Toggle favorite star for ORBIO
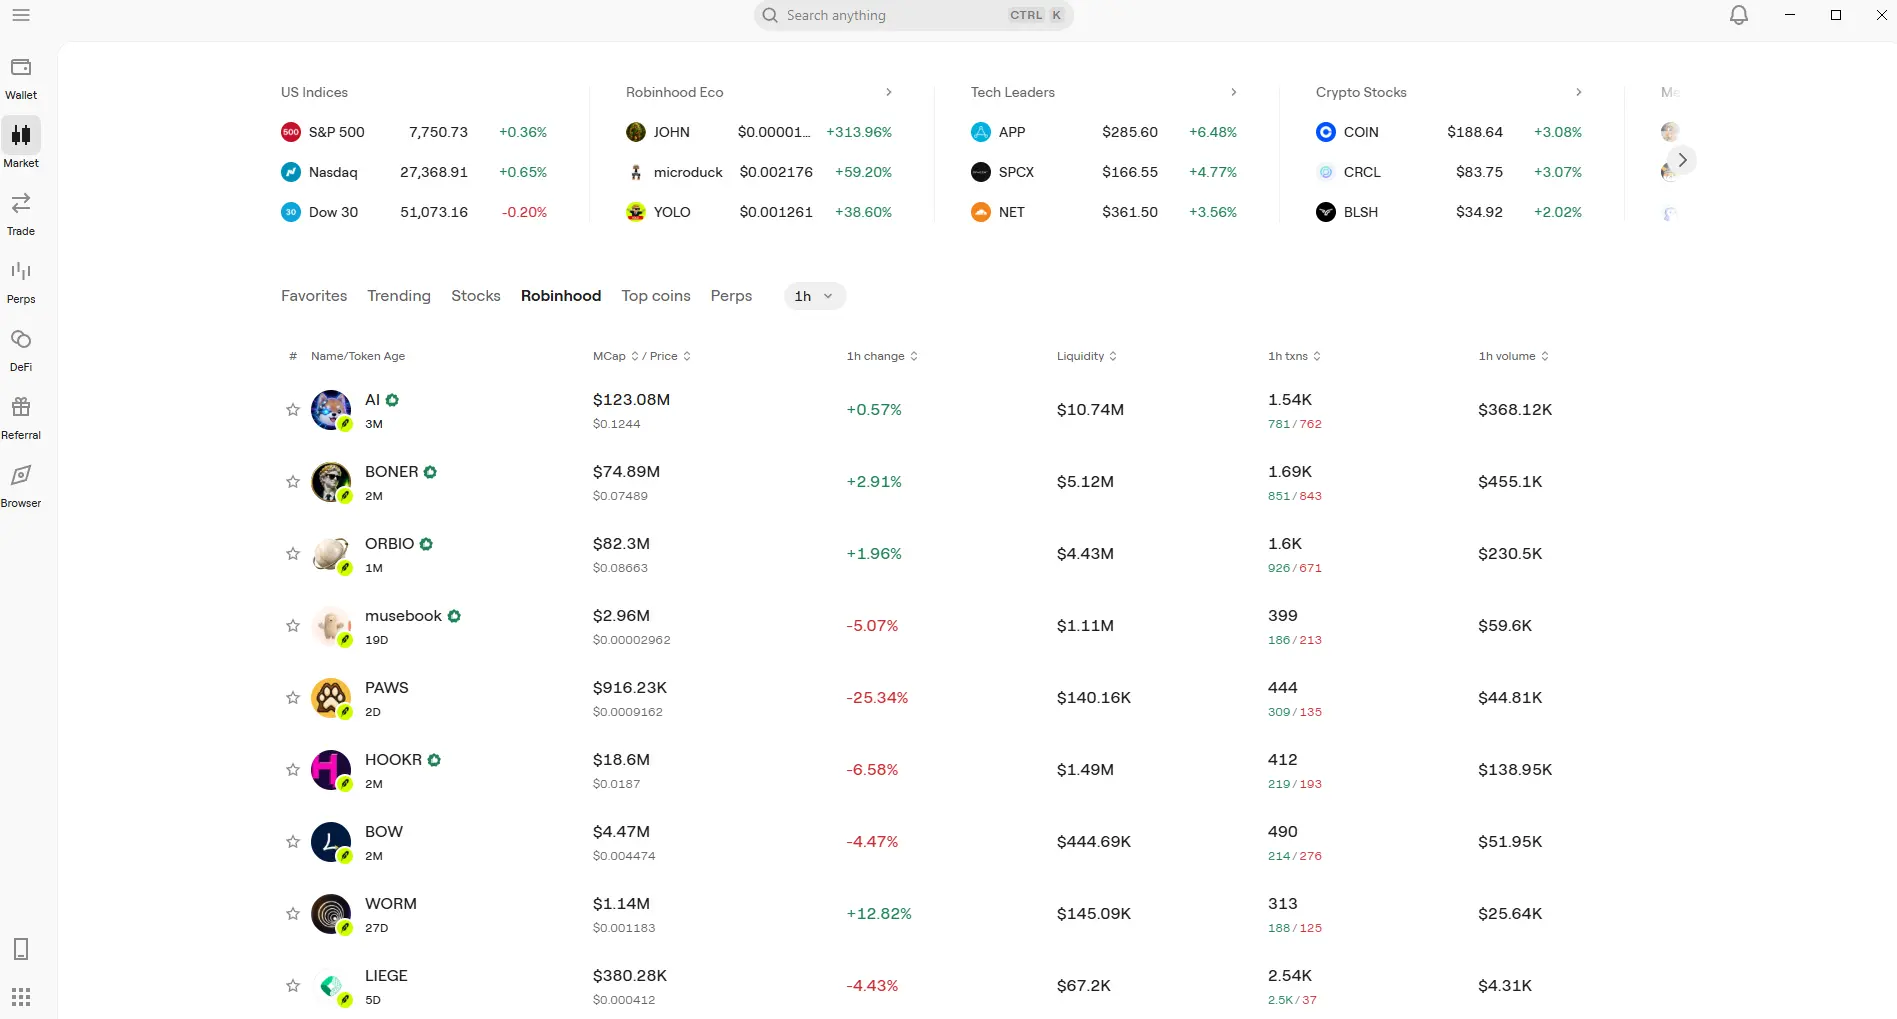Image resolution: width=1897 pixels, height=1019 pixels. tap(293, 554)
